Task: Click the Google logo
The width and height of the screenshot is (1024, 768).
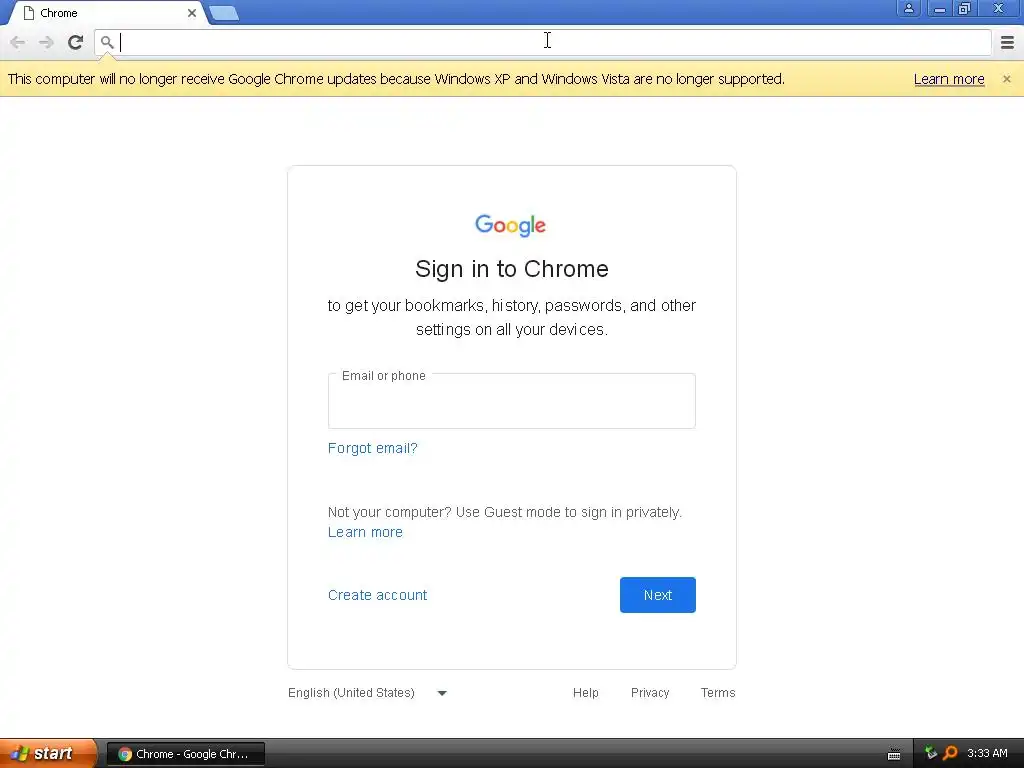Action: tap(511, 225)
